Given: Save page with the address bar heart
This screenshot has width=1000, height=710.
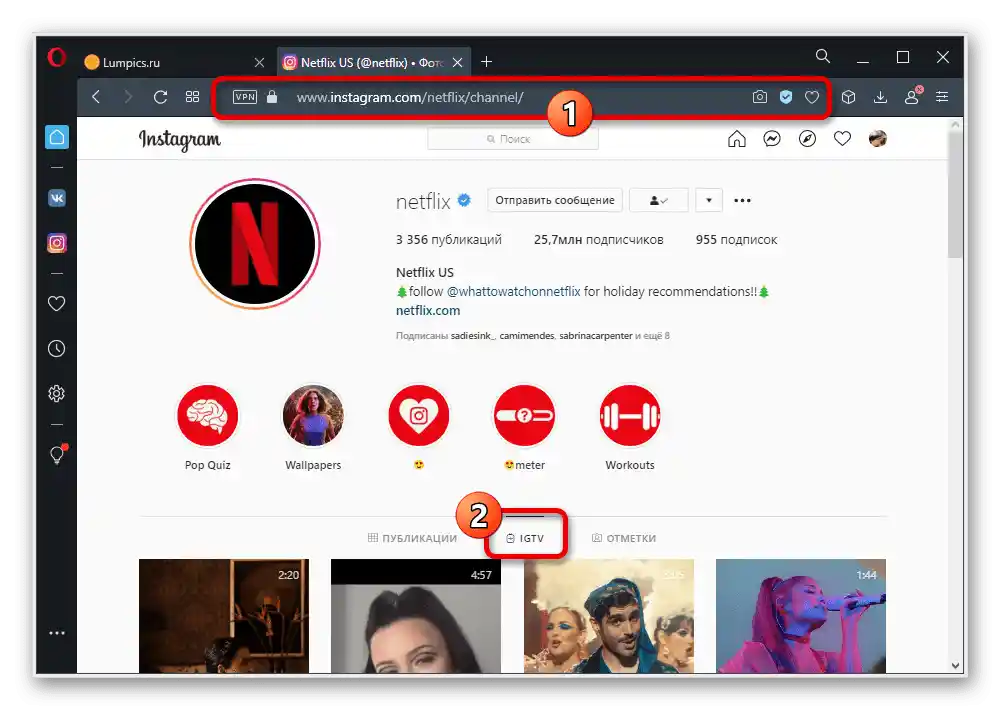Looking at the screenshot, I should [814, 97].
